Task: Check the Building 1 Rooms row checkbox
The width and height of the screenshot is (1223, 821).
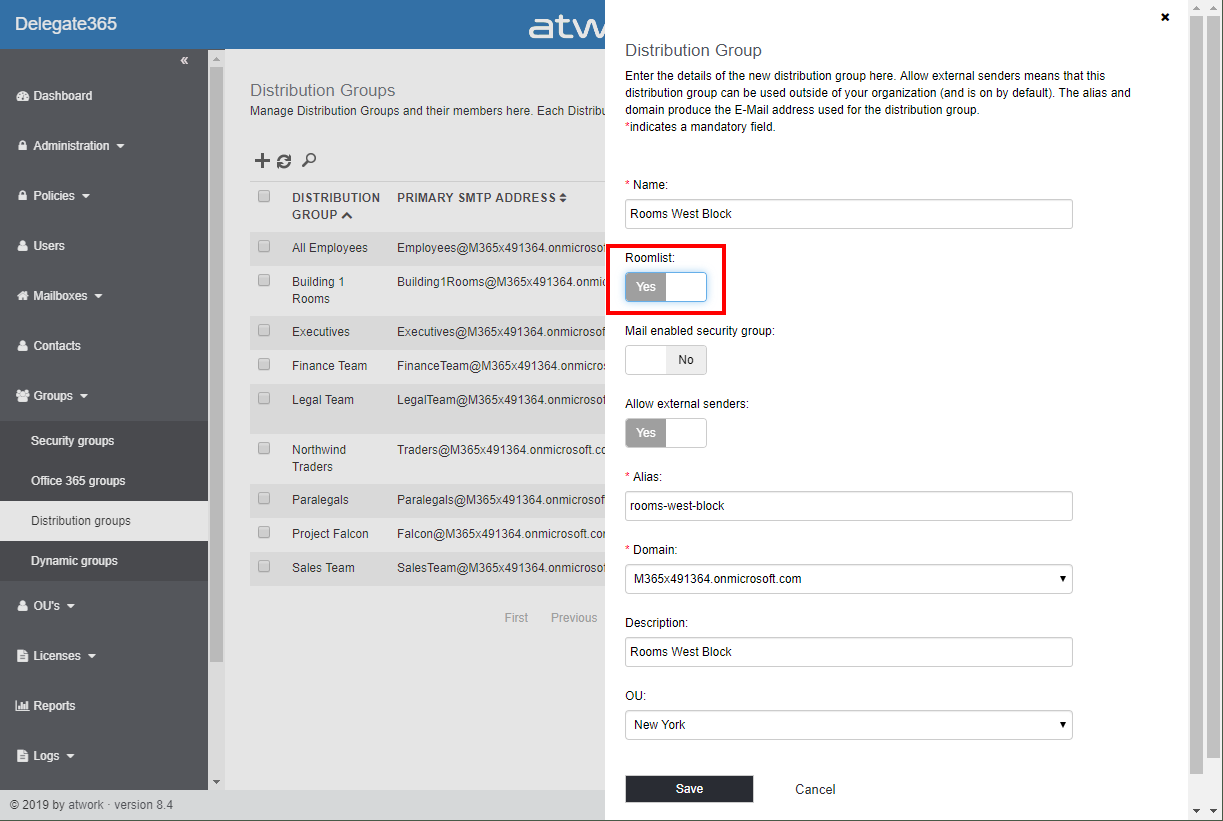Action: pos(264,280)
